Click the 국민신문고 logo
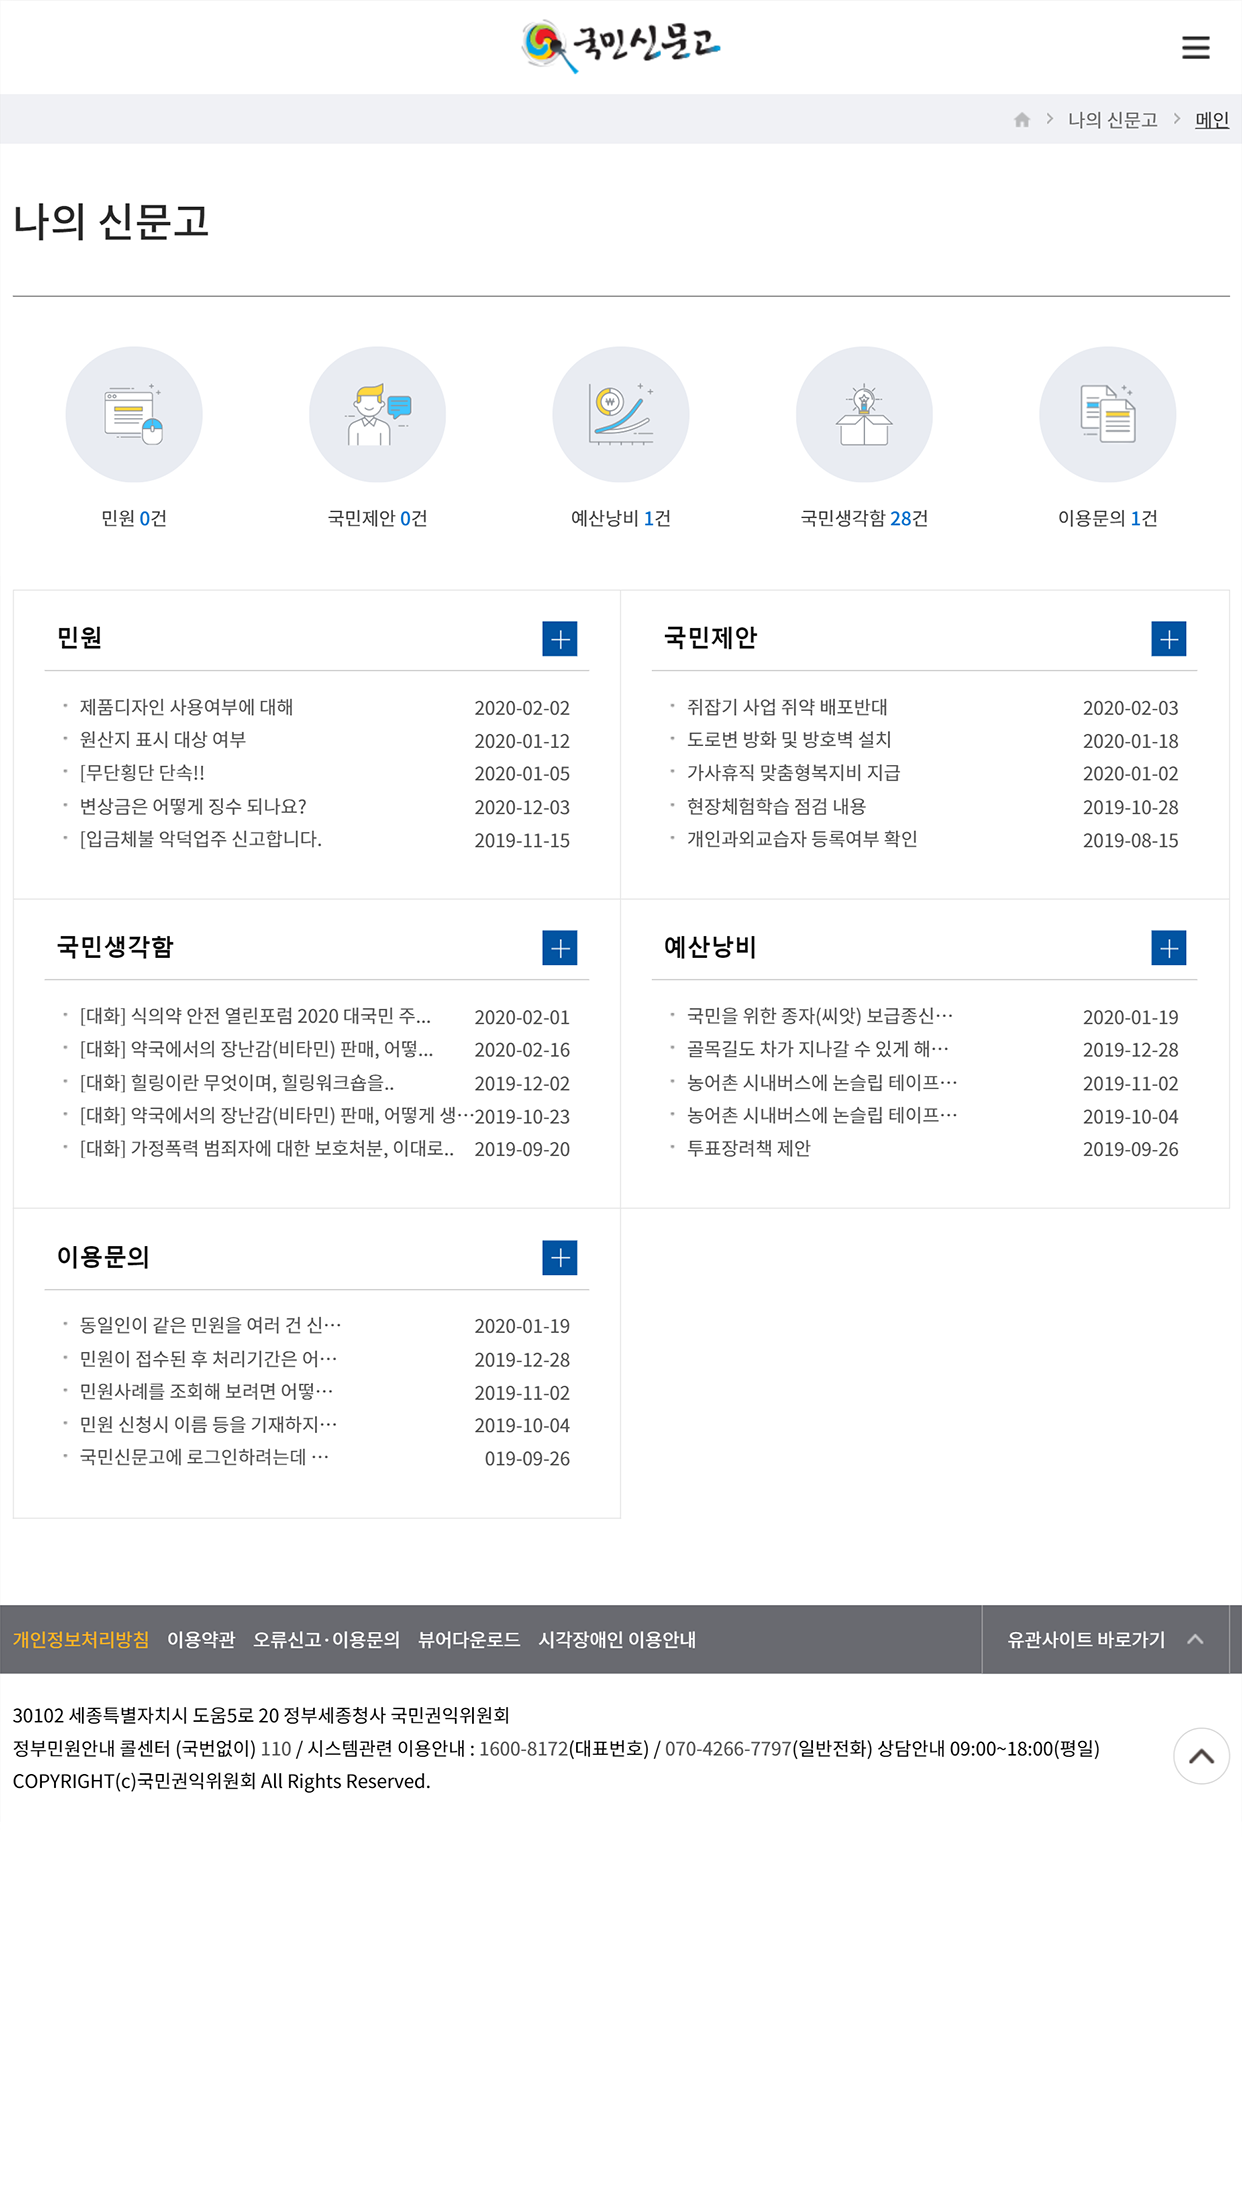1242x2208 pixels. pos(620,46)
